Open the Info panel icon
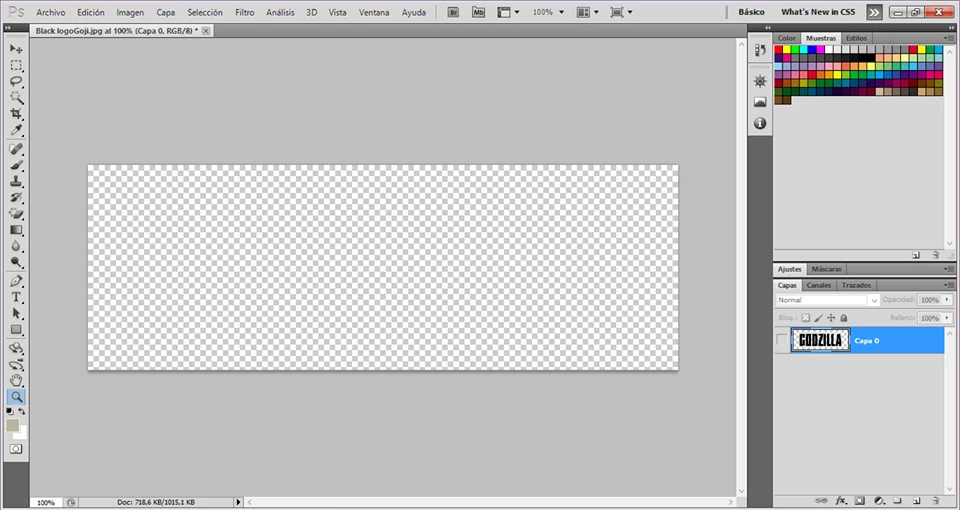The height and width of the screenshot is (510, 960). coord(760,123)
